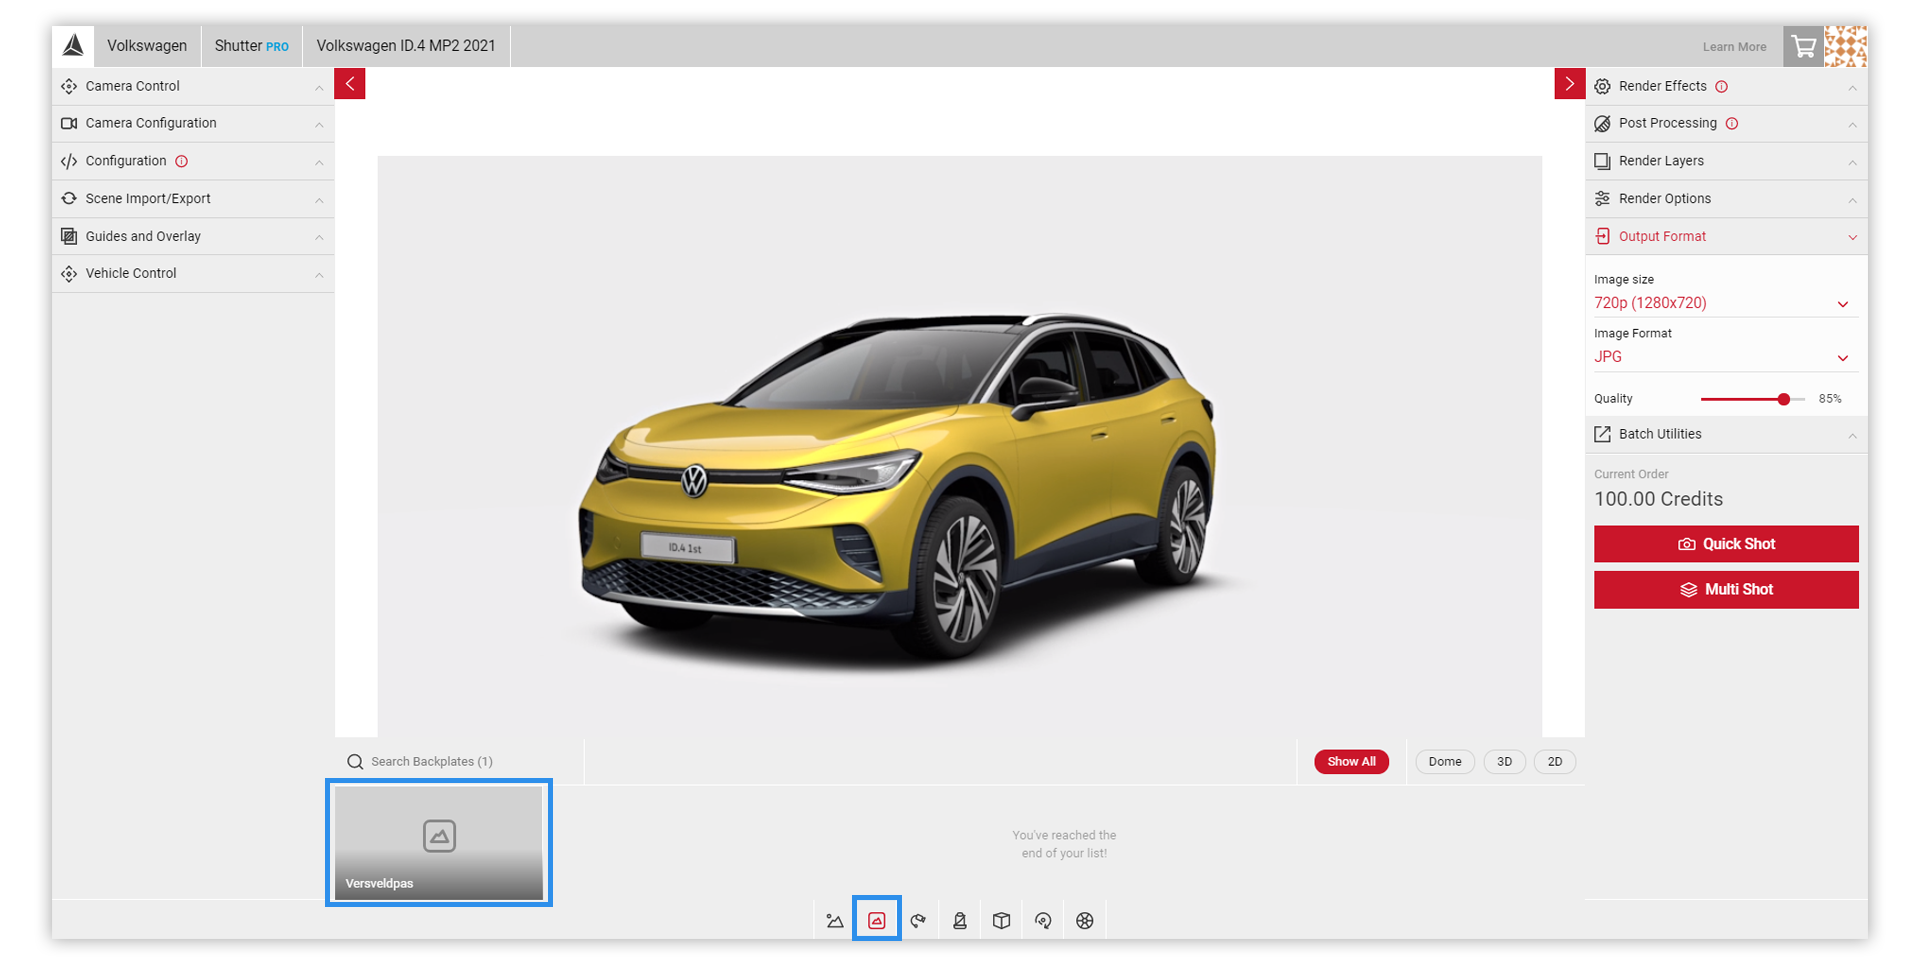This screenshot has width=1920, height=965.
Task: Open the paint bucket icon in bottom toolbar
Action: 960,921
